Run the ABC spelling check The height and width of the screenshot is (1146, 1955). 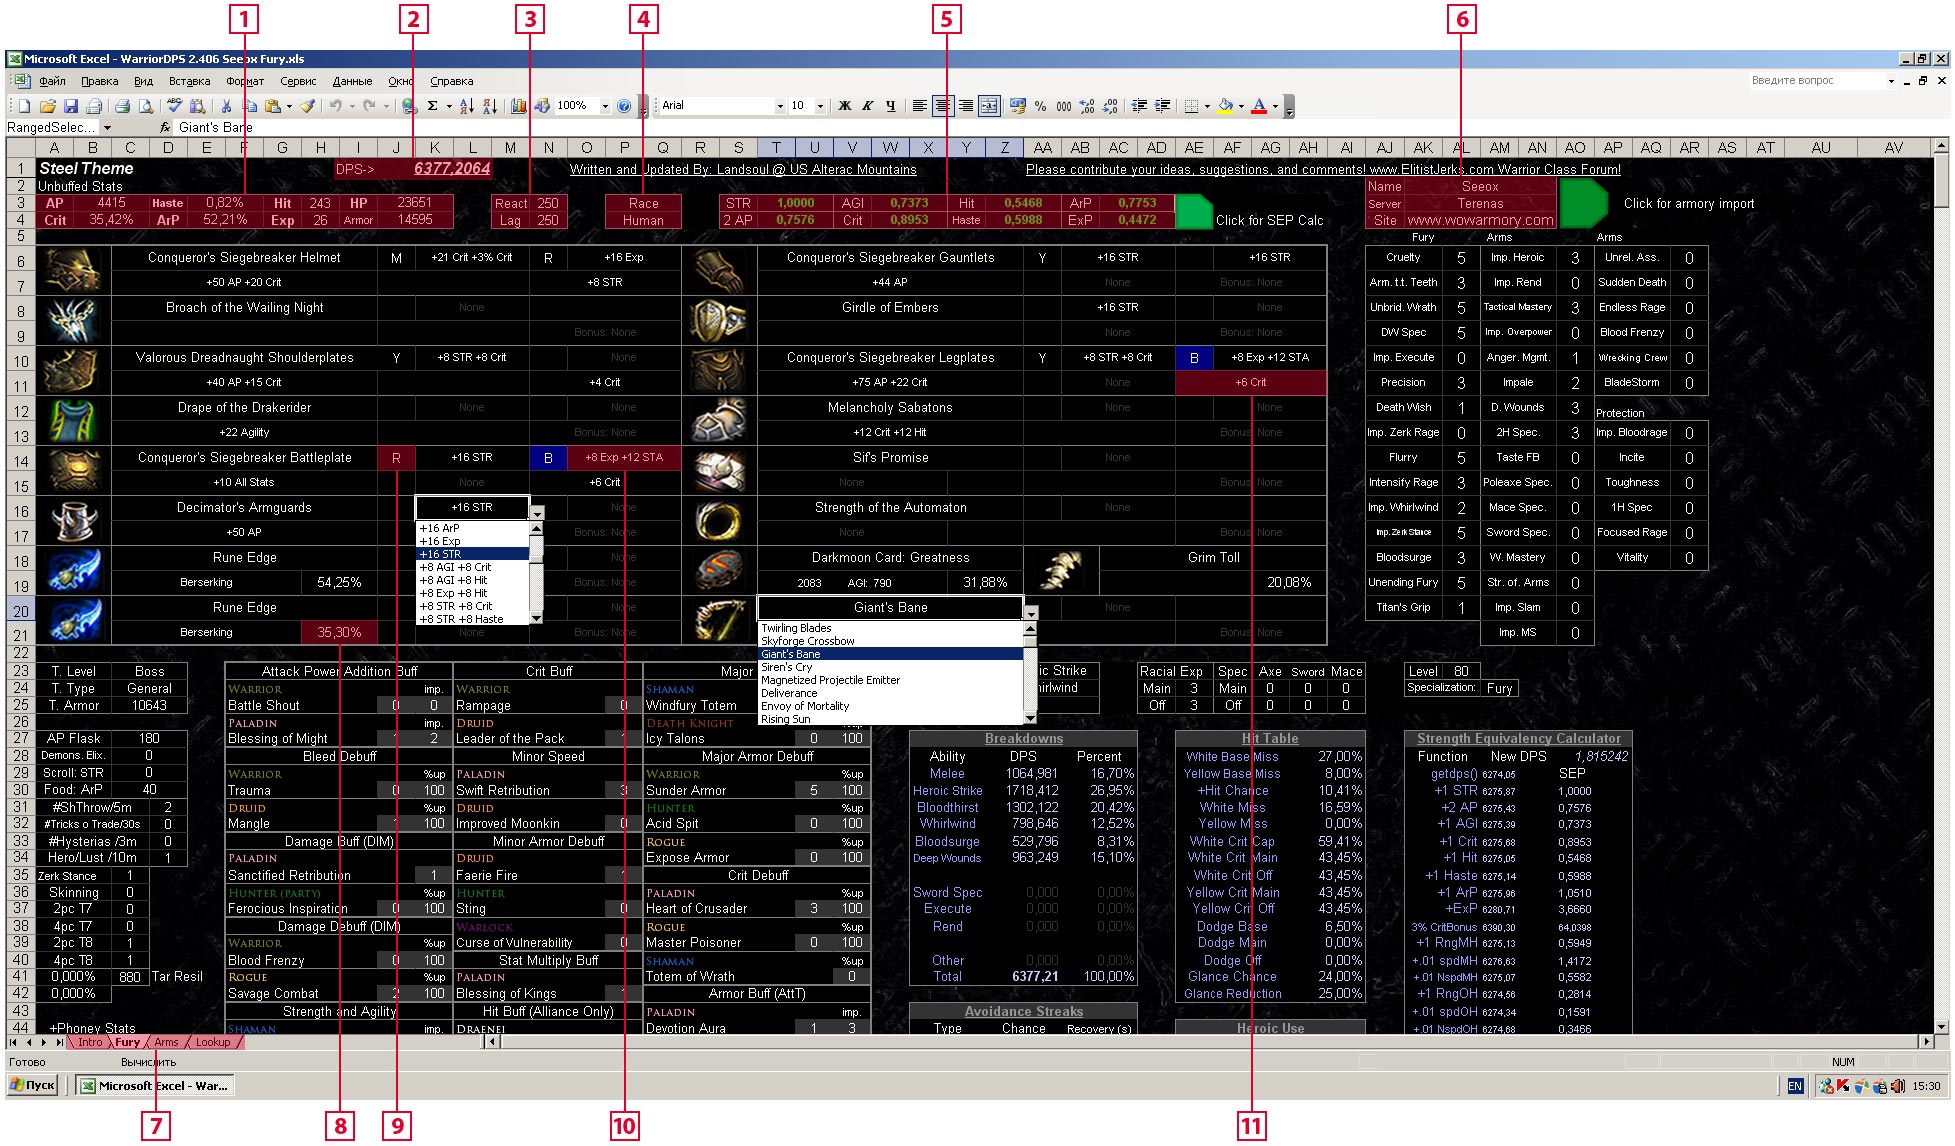(x=174, y=106)
